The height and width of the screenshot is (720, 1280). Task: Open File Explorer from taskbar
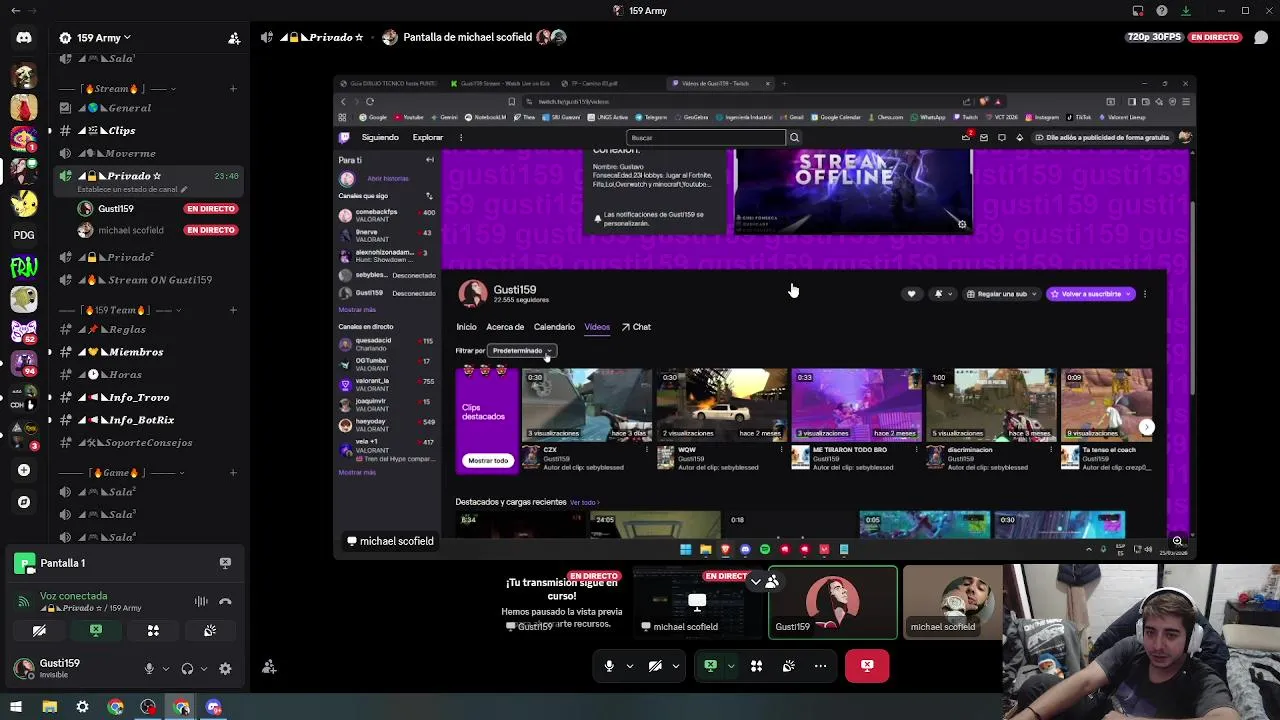[49, 707]
